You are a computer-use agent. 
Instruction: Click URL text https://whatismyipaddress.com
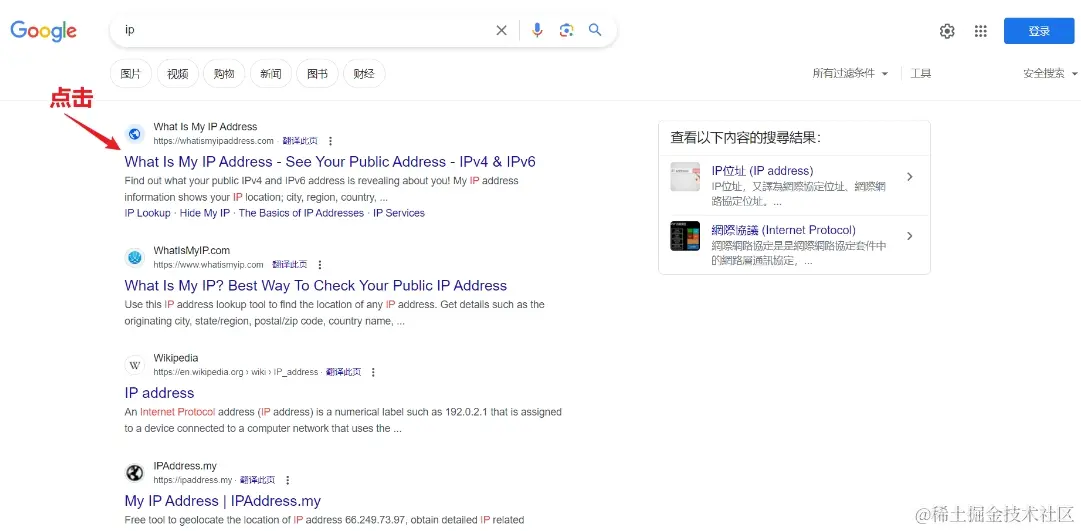(x=214, y=141)
